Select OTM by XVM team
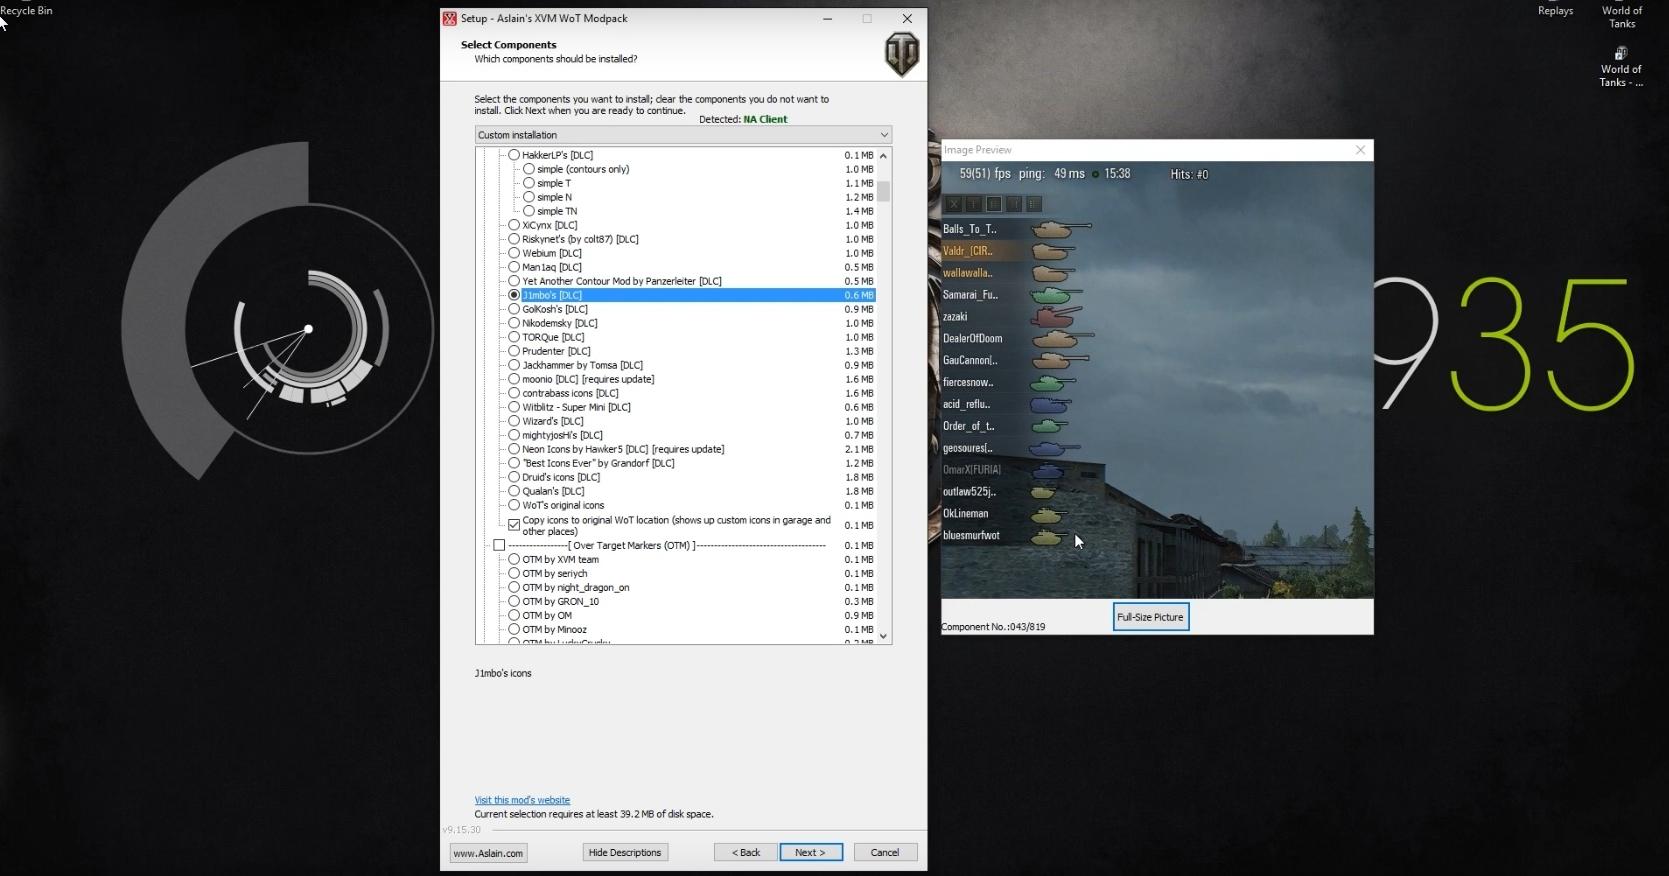1669x876 pixels. (514, 559)
